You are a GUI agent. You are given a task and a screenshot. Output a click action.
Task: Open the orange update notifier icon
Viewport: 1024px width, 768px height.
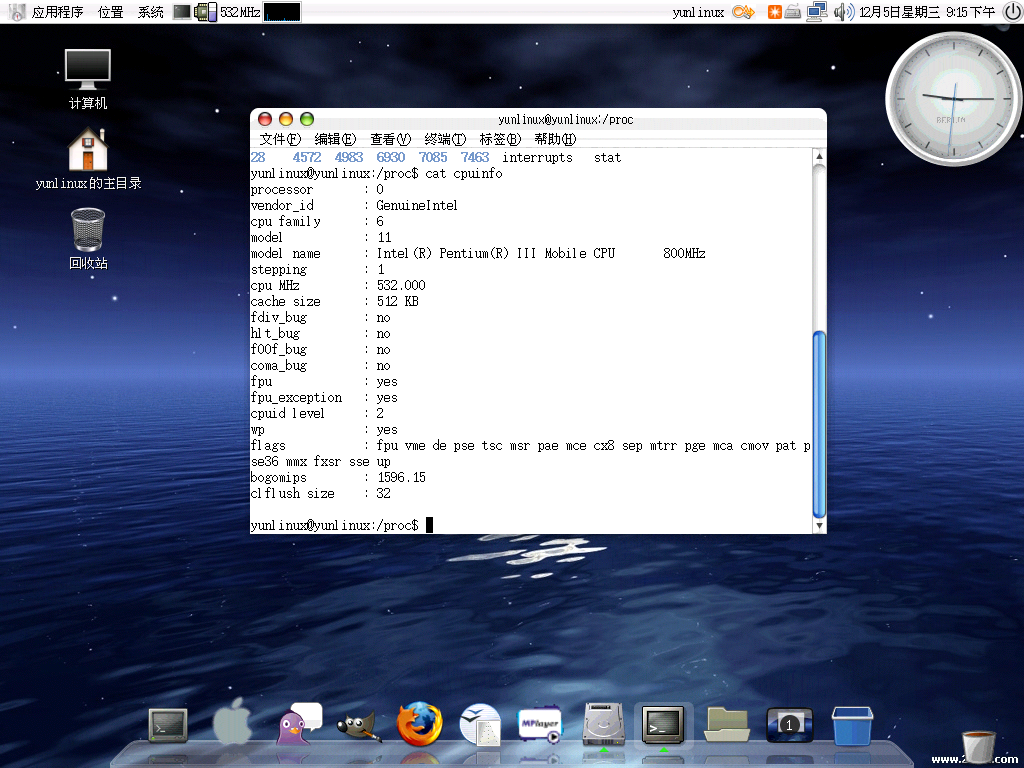click(775, 12)
